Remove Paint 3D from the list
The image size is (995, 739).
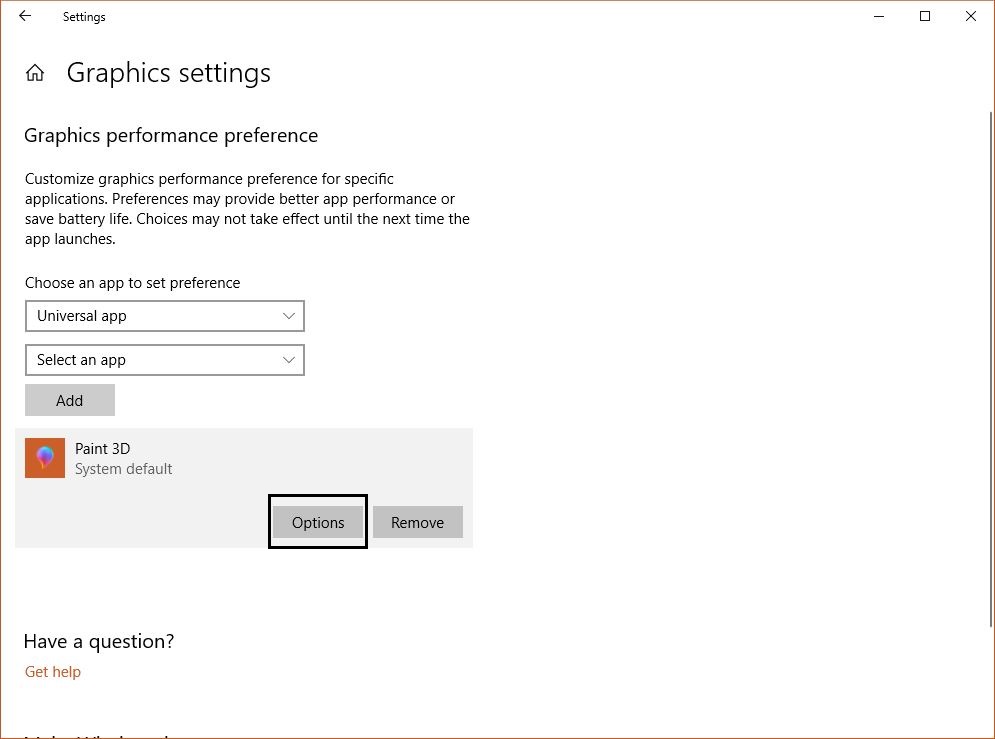(x=418, y=522)
